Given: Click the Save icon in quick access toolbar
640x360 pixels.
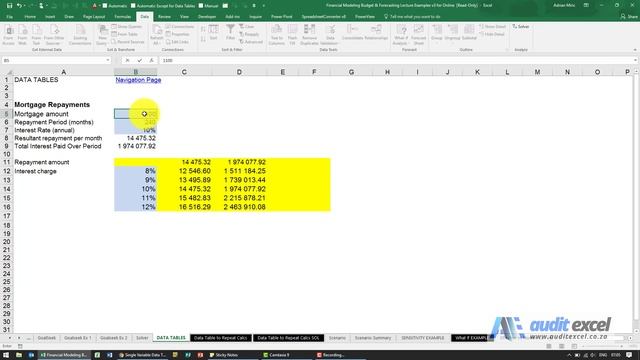Looking at the screenshot, I should (9, 6).
